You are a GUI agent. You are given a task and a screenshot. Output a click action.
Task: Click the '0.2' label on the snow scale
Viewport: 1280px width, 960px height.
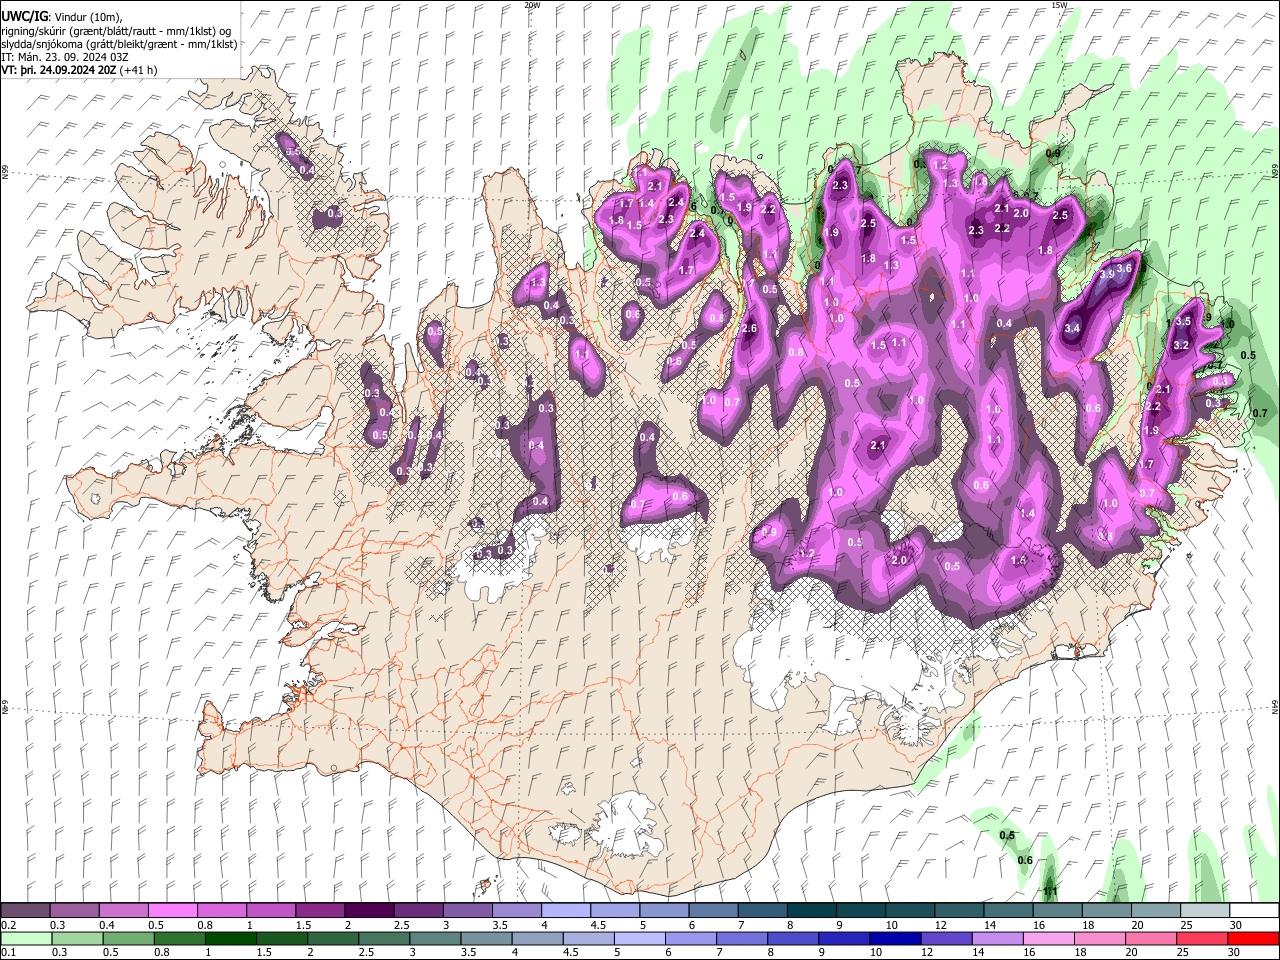pos(9,925)
